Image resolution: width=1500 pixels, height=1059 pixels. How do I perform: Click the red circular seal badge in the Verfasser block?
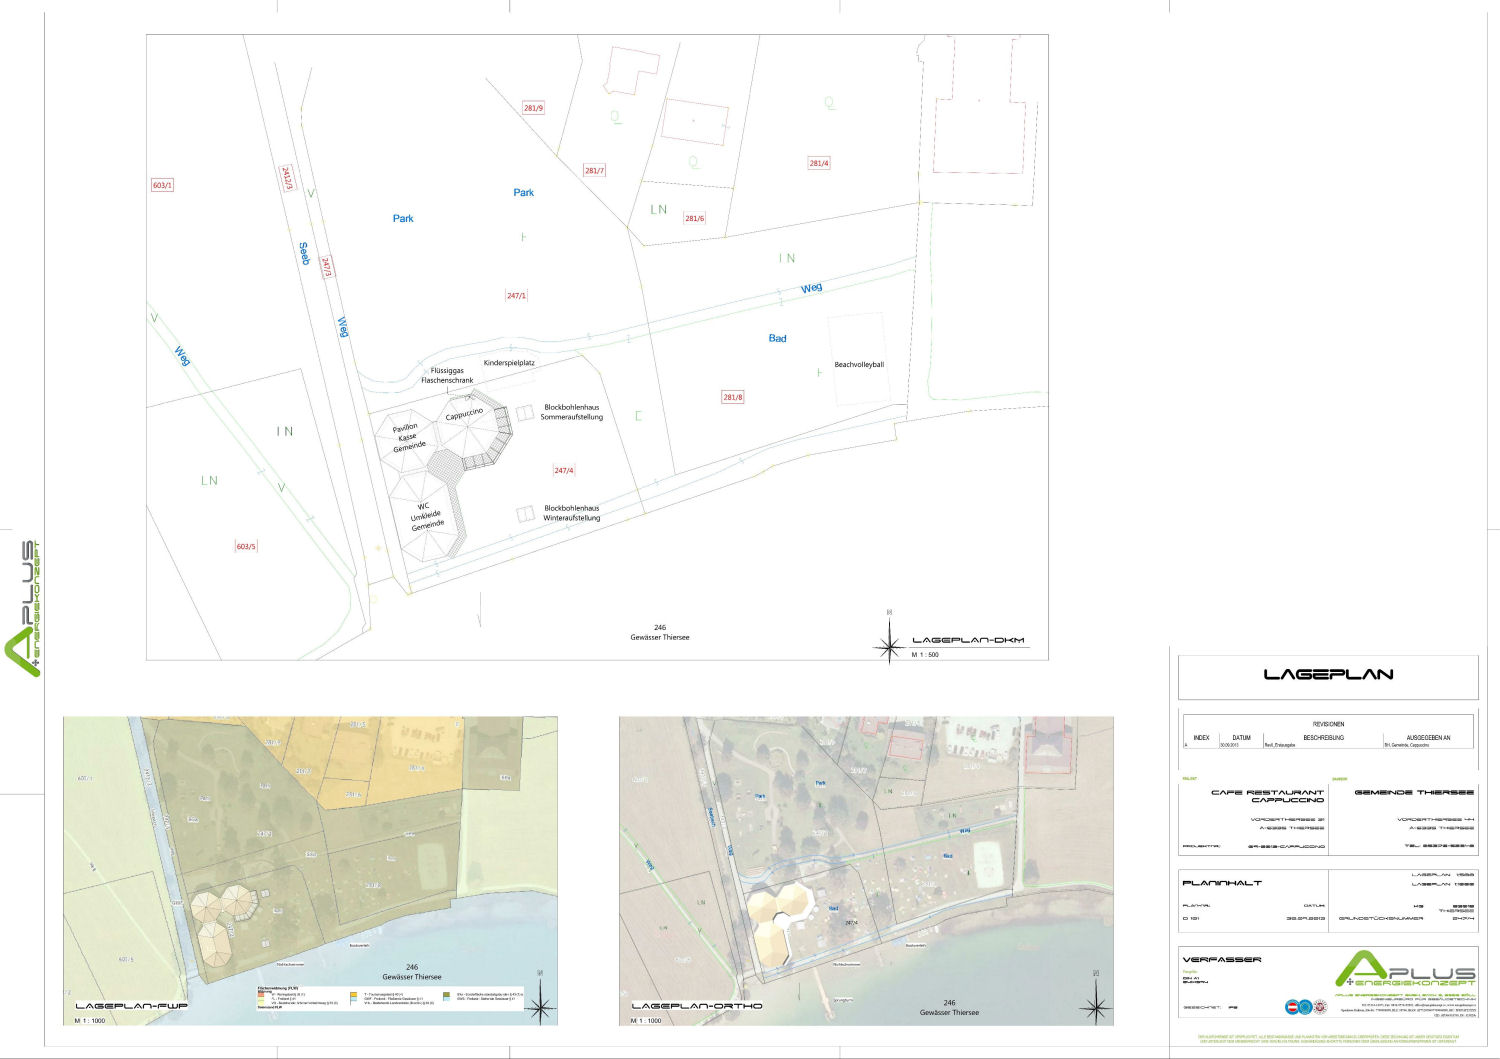coord(1320,1007)
